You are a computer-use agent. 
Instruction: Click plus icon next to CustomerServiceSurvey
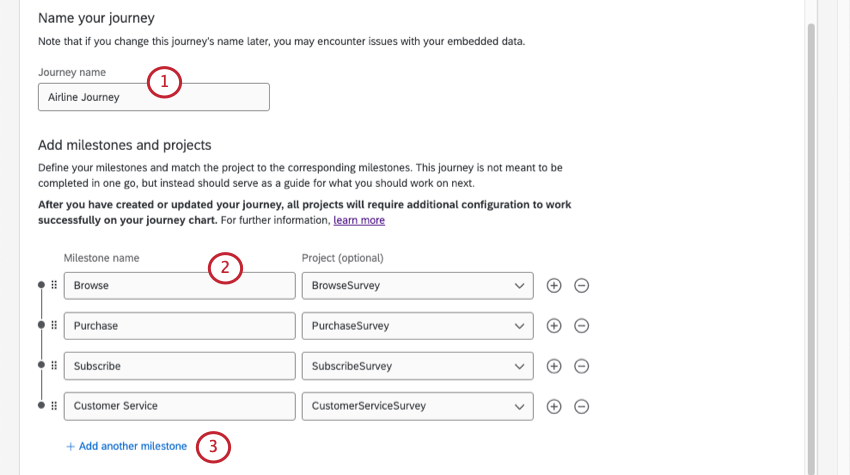click(x=554, y=406)
